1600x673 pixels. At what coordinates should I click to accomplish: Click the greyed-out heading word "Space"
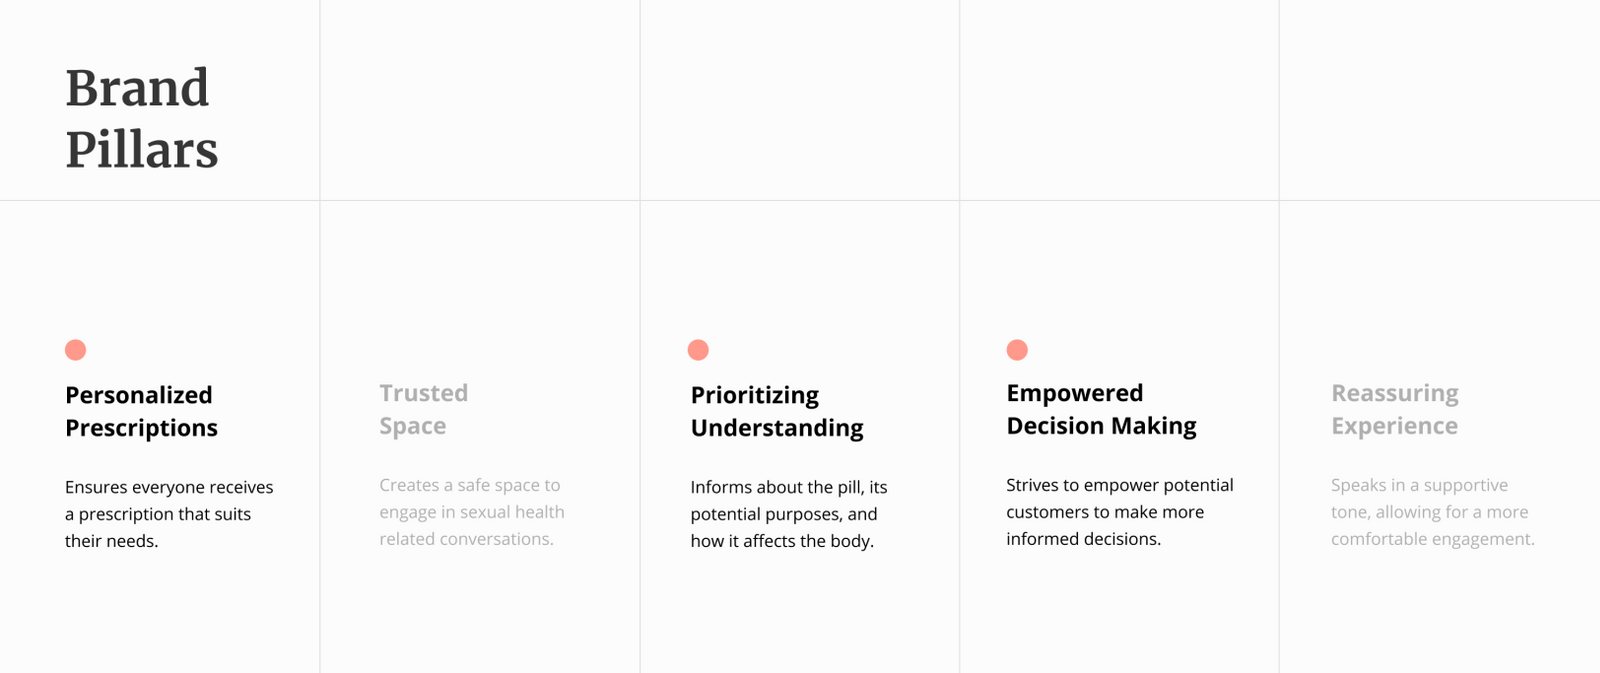click(412, 426)
